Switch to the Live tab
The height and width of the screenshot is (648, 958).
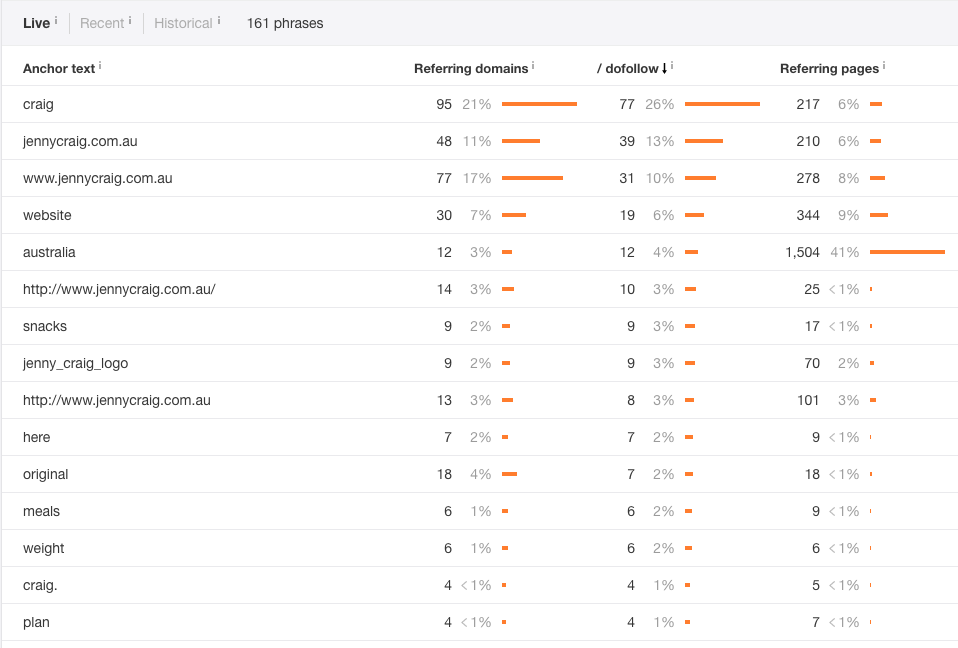coord(36,23)
